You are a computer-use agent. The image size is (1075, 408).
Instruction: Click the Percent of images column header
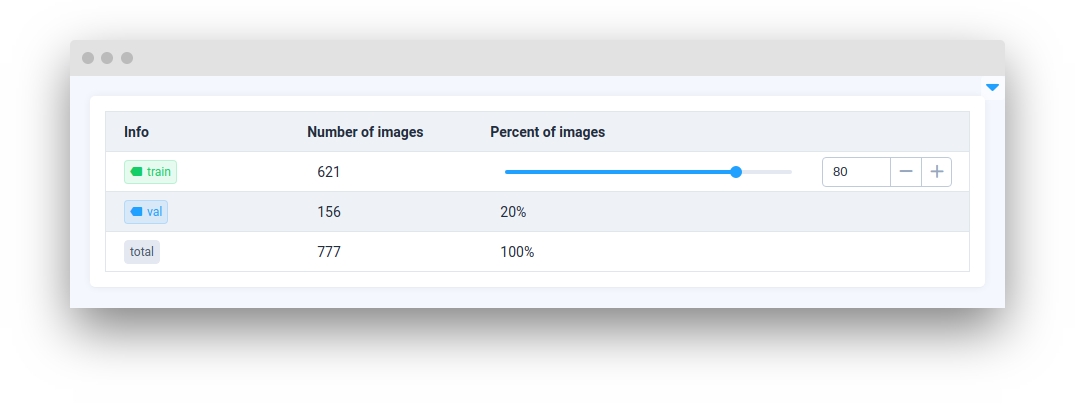pos(547,132)
